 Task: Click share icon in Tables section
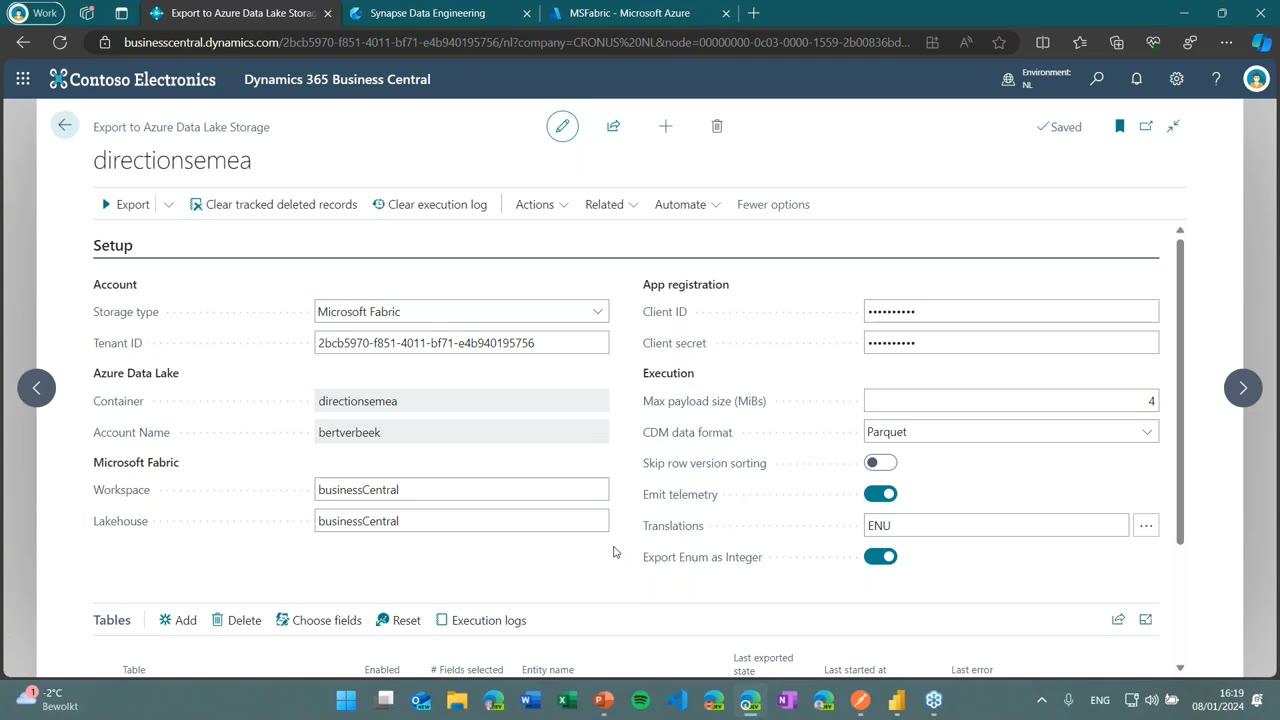coord(1118,620)
